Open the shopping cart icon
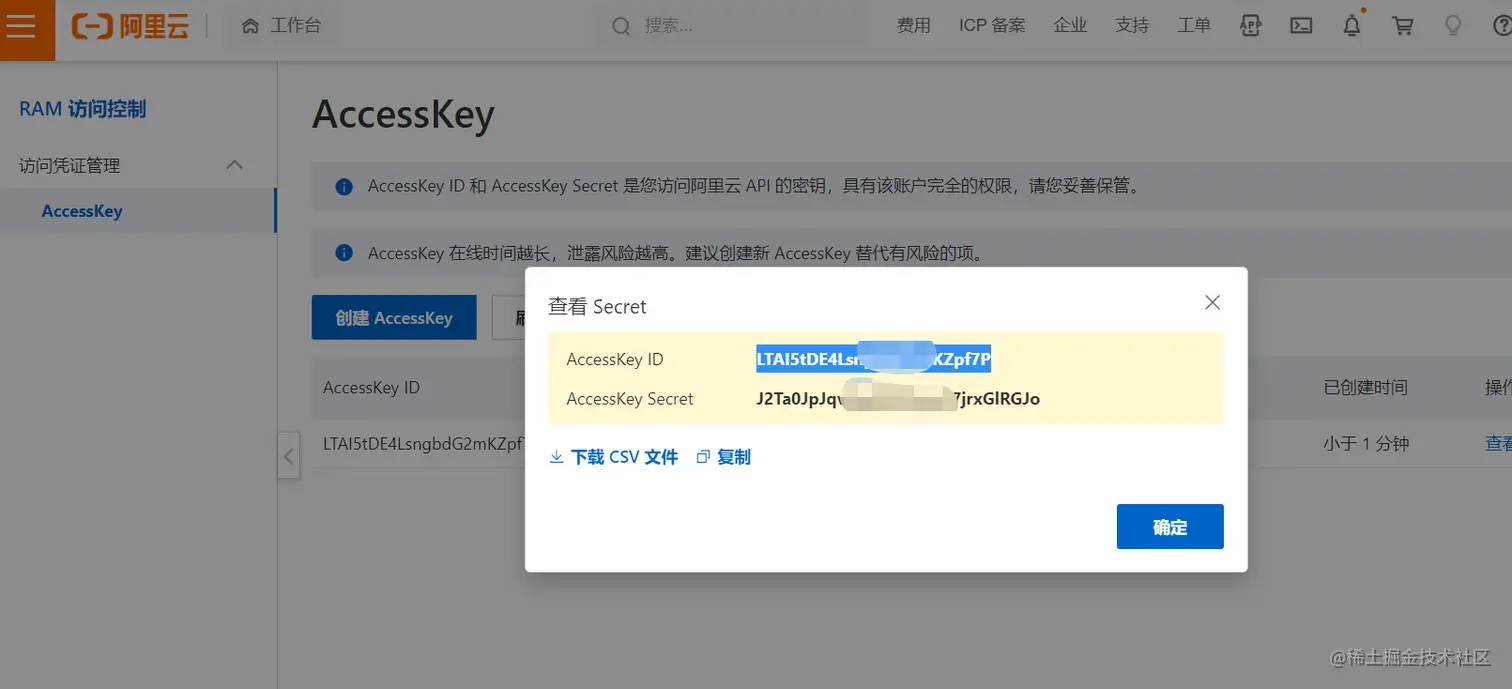The width and height of the screenshot is (1512, 689). (1403, 26)
